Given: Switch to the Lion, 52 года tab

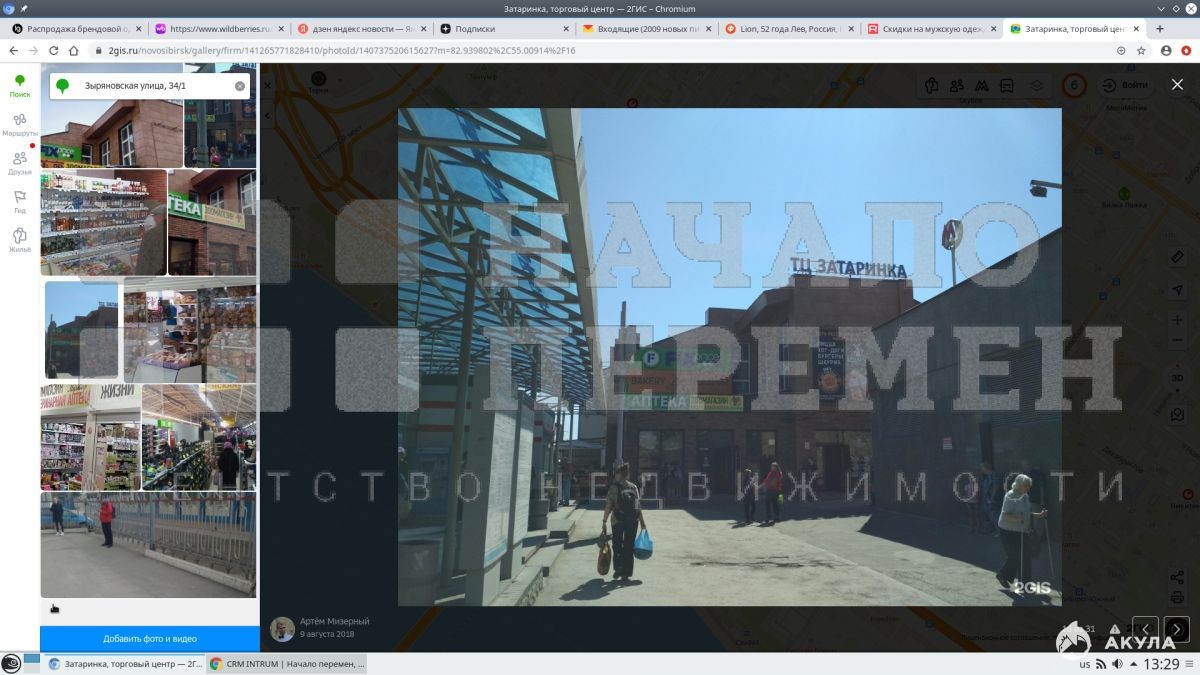Looking at the screenshot, I should point(790,29).
